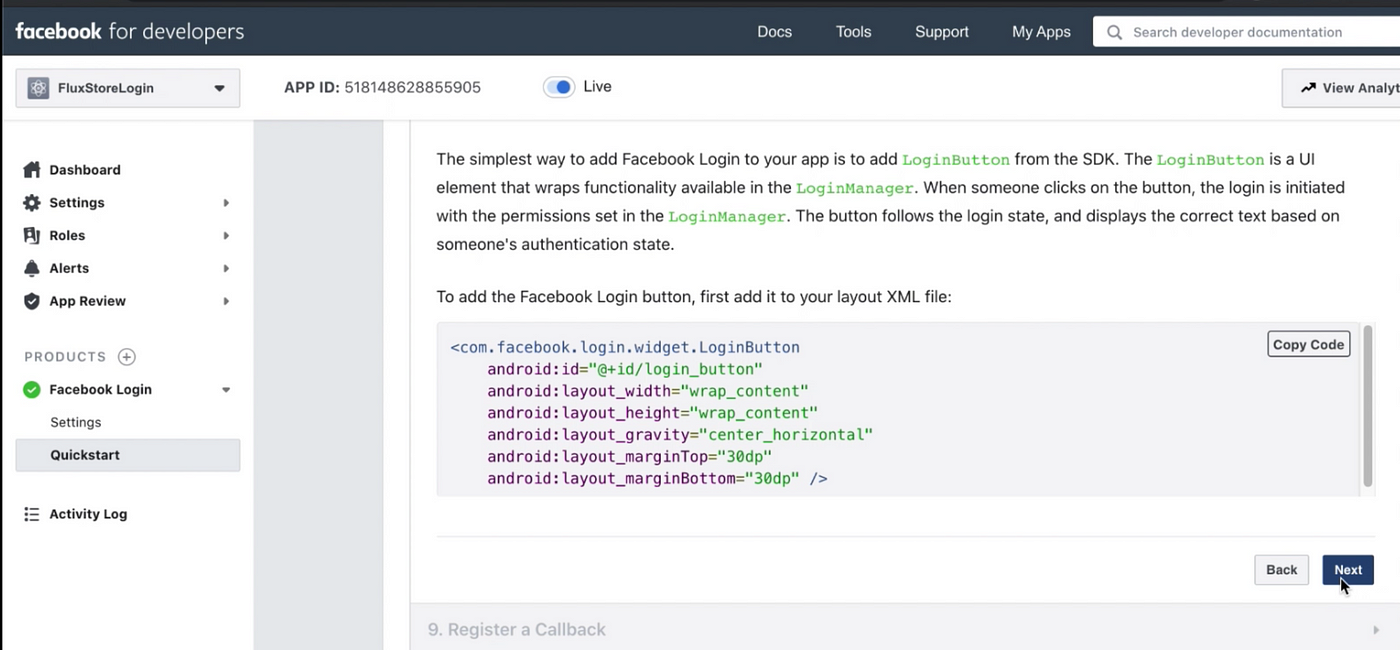The width and height of the screenshot is (1400, 650).
Task: Click the View Analytics trend arrow icon
Action: (1308, 88)
